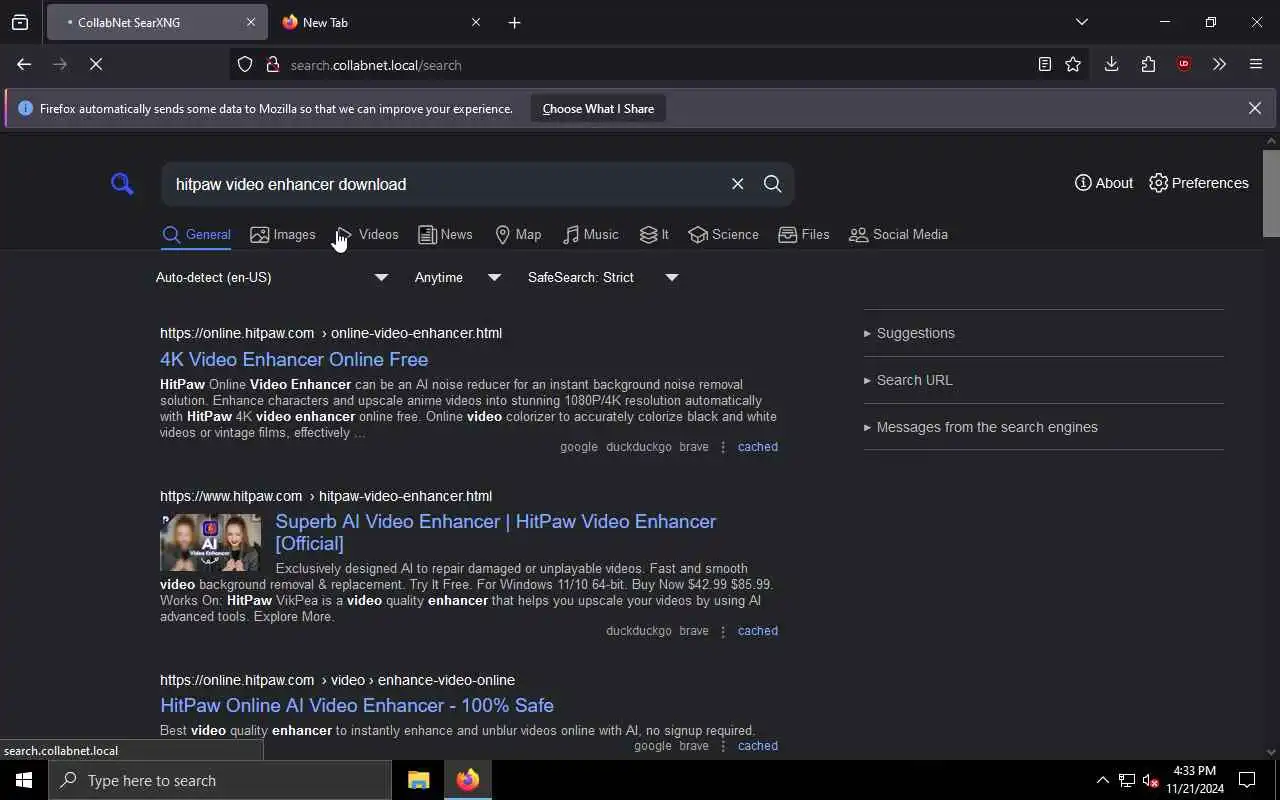This screenshot has width=1280, height=800.
Task: Open File Explorer from the taskbar
Action: click(x=418, y=780)
